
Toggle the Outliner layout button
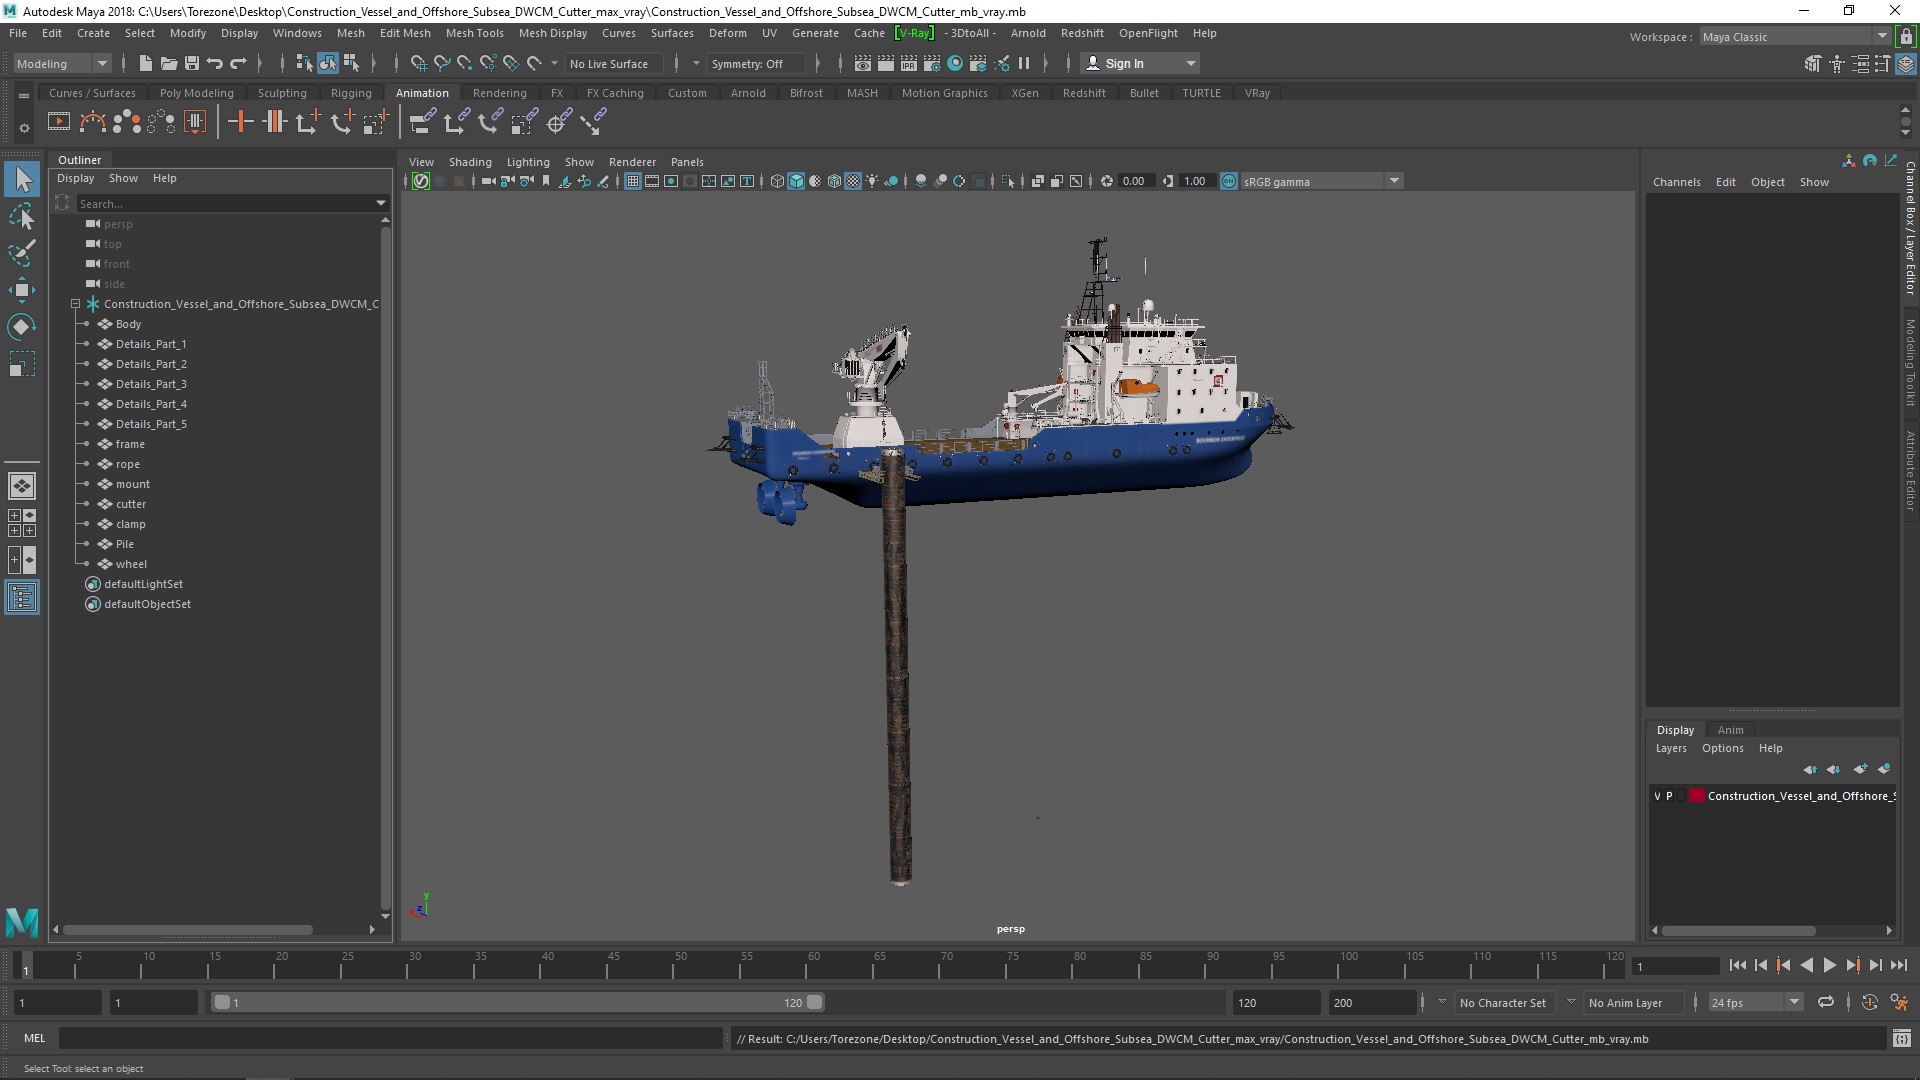click(22, 598)
